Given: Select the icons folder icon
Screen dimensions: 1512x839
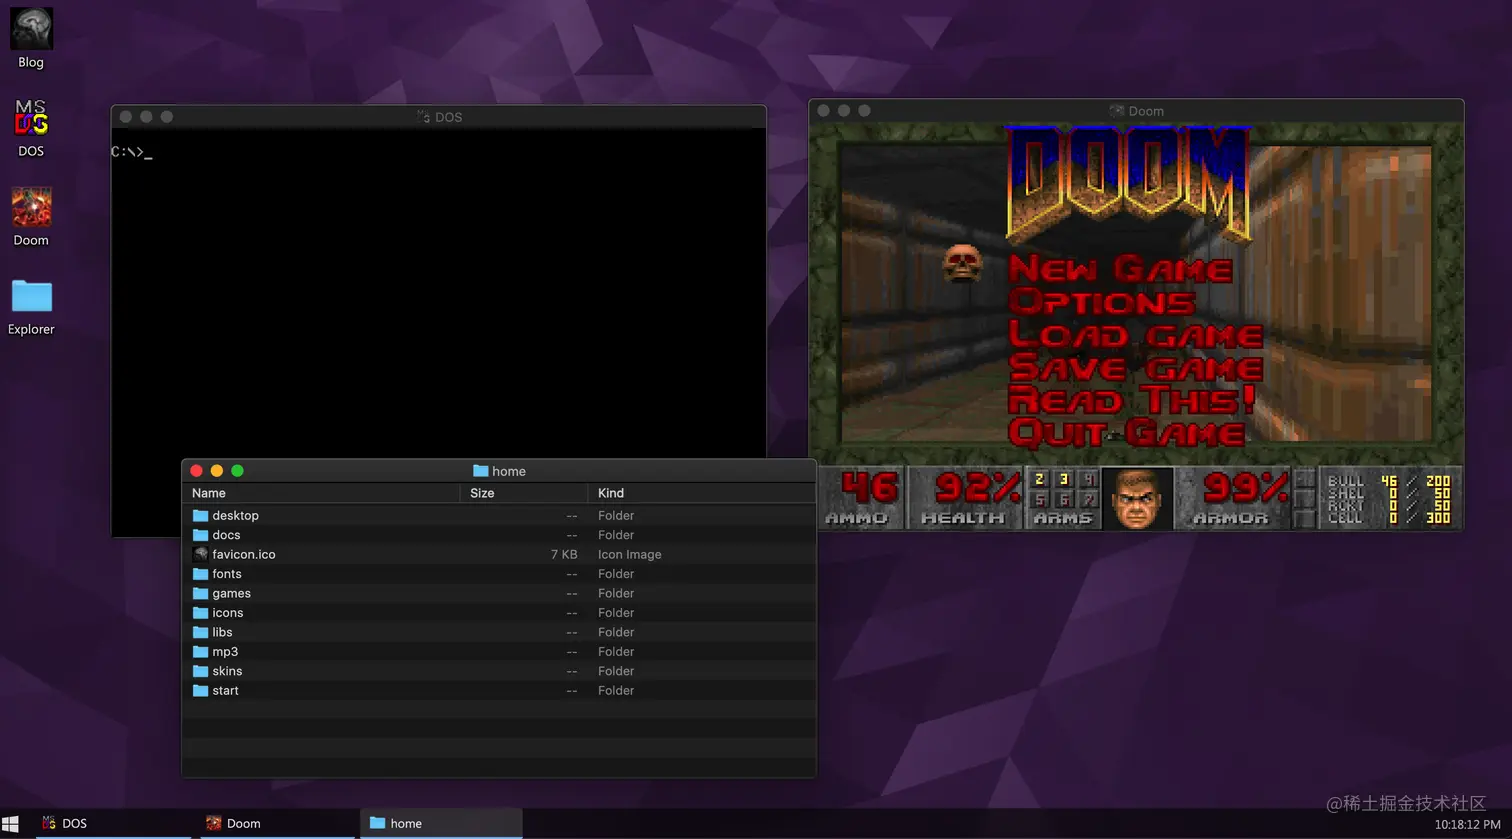Looking at the screenshot, I should point(200,613).
